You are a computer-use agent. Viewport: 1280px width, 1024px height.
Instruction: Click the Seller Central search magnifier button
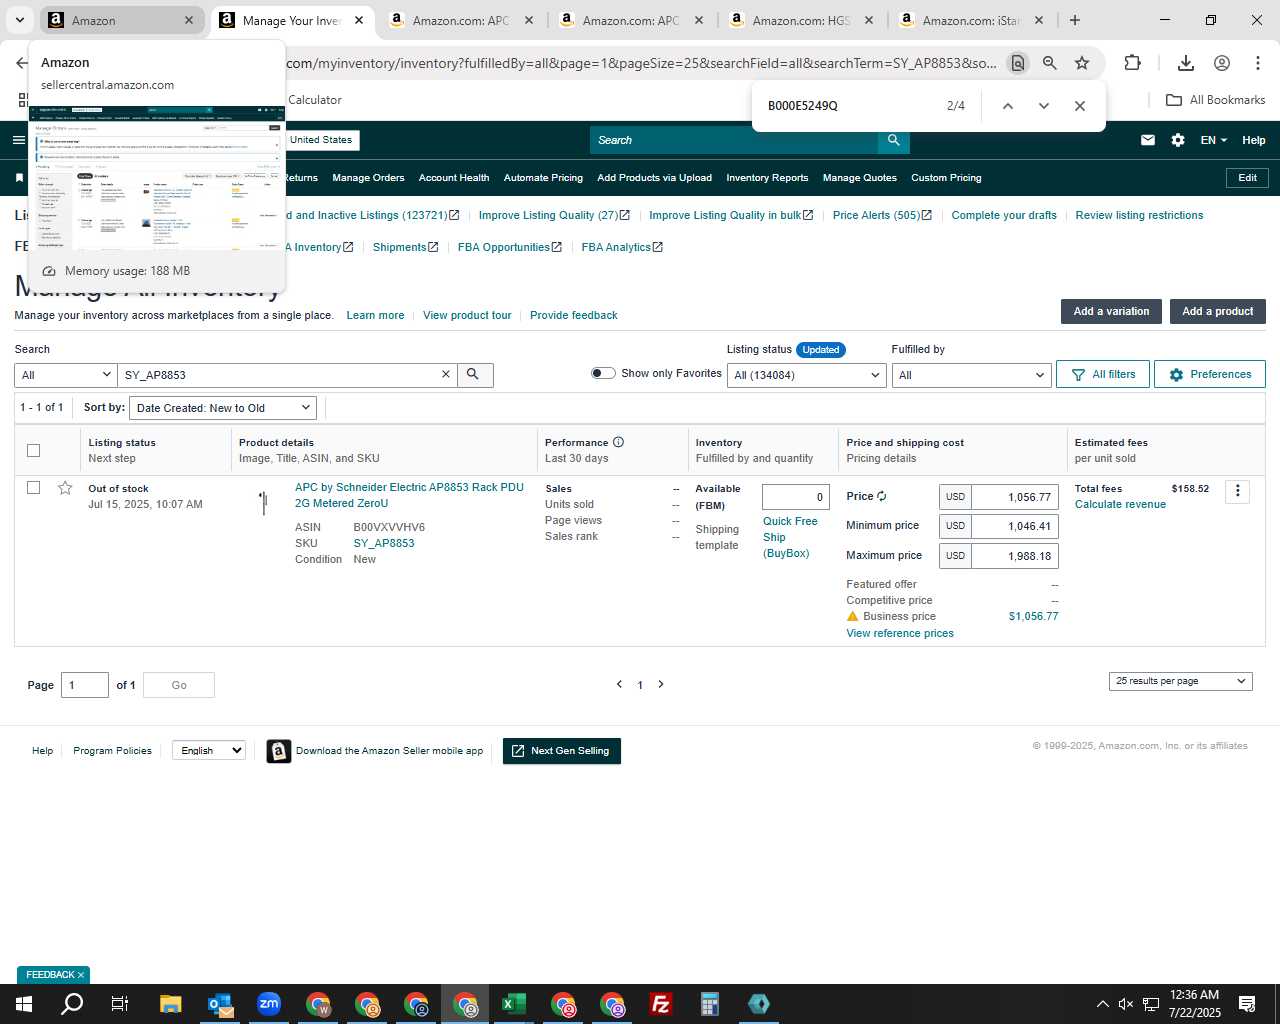893,140
